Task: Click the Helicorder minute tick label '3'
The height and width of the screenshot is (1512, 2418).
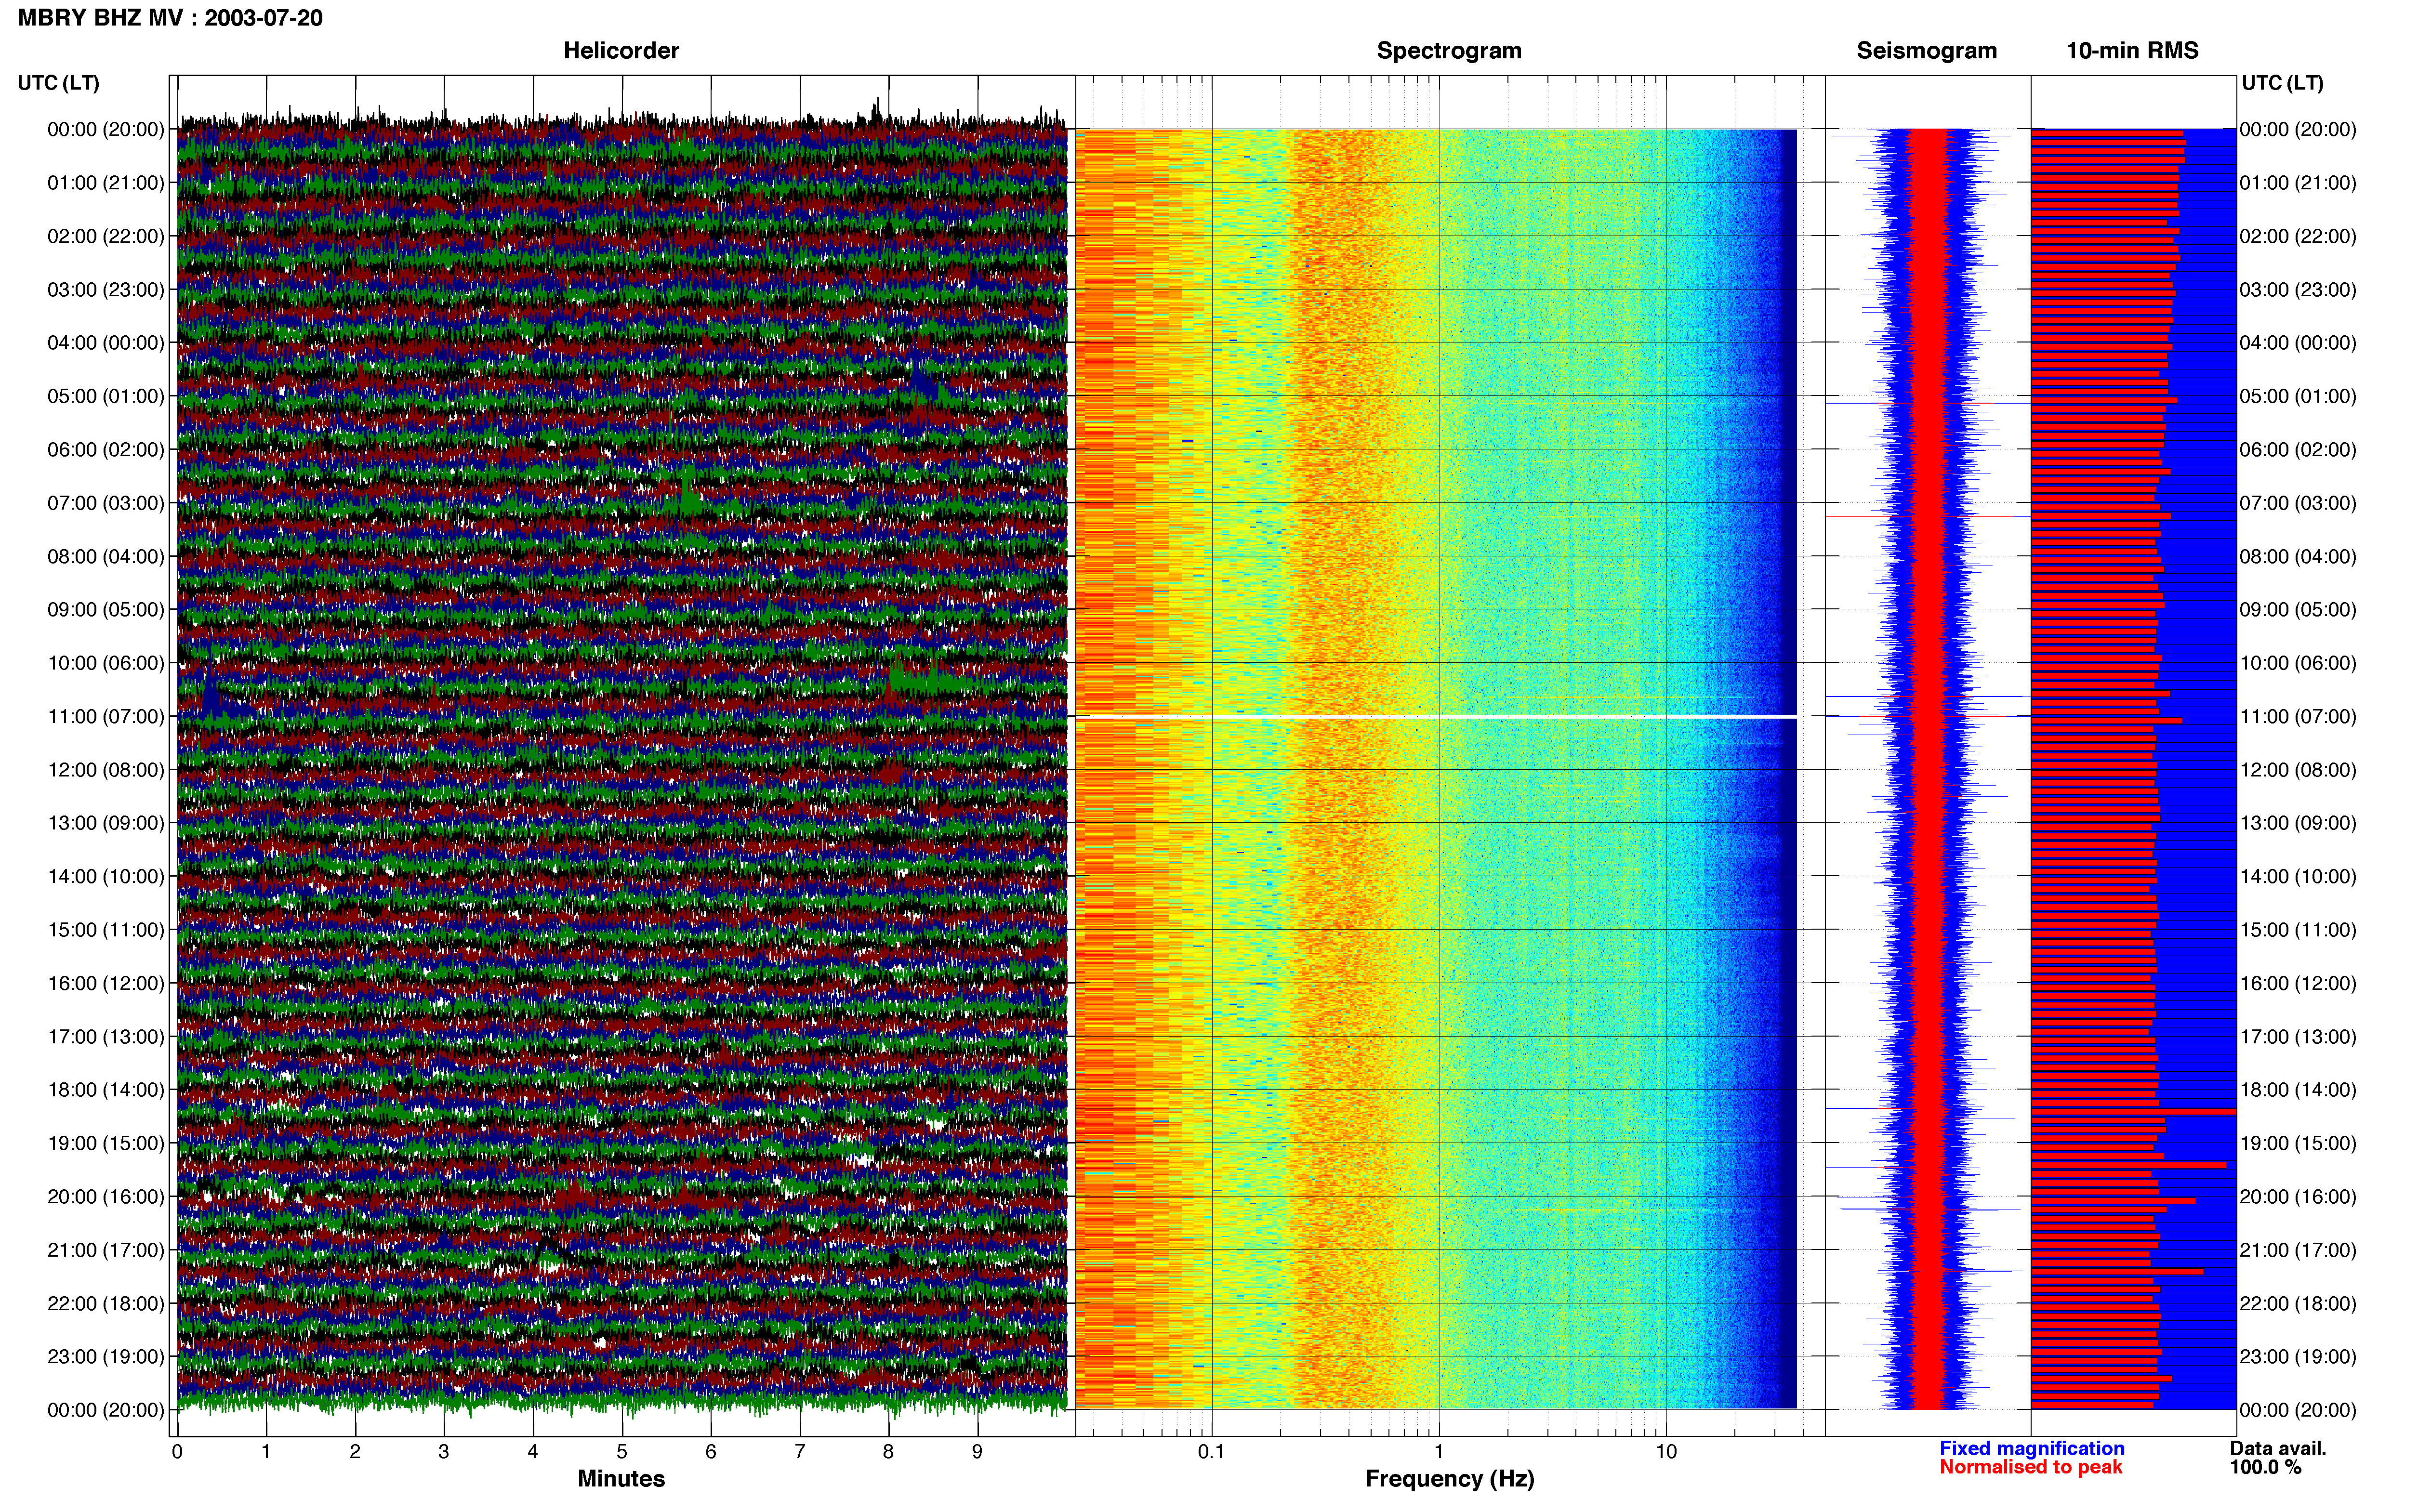Action: click(x=444, y=1452)
